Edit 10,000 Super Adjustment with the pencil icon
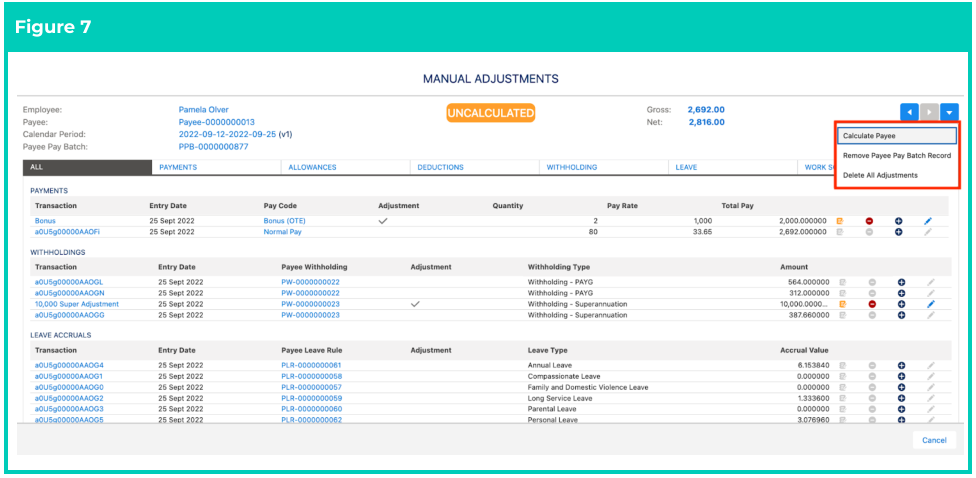The image size is (976, 478). click(929, 304)
